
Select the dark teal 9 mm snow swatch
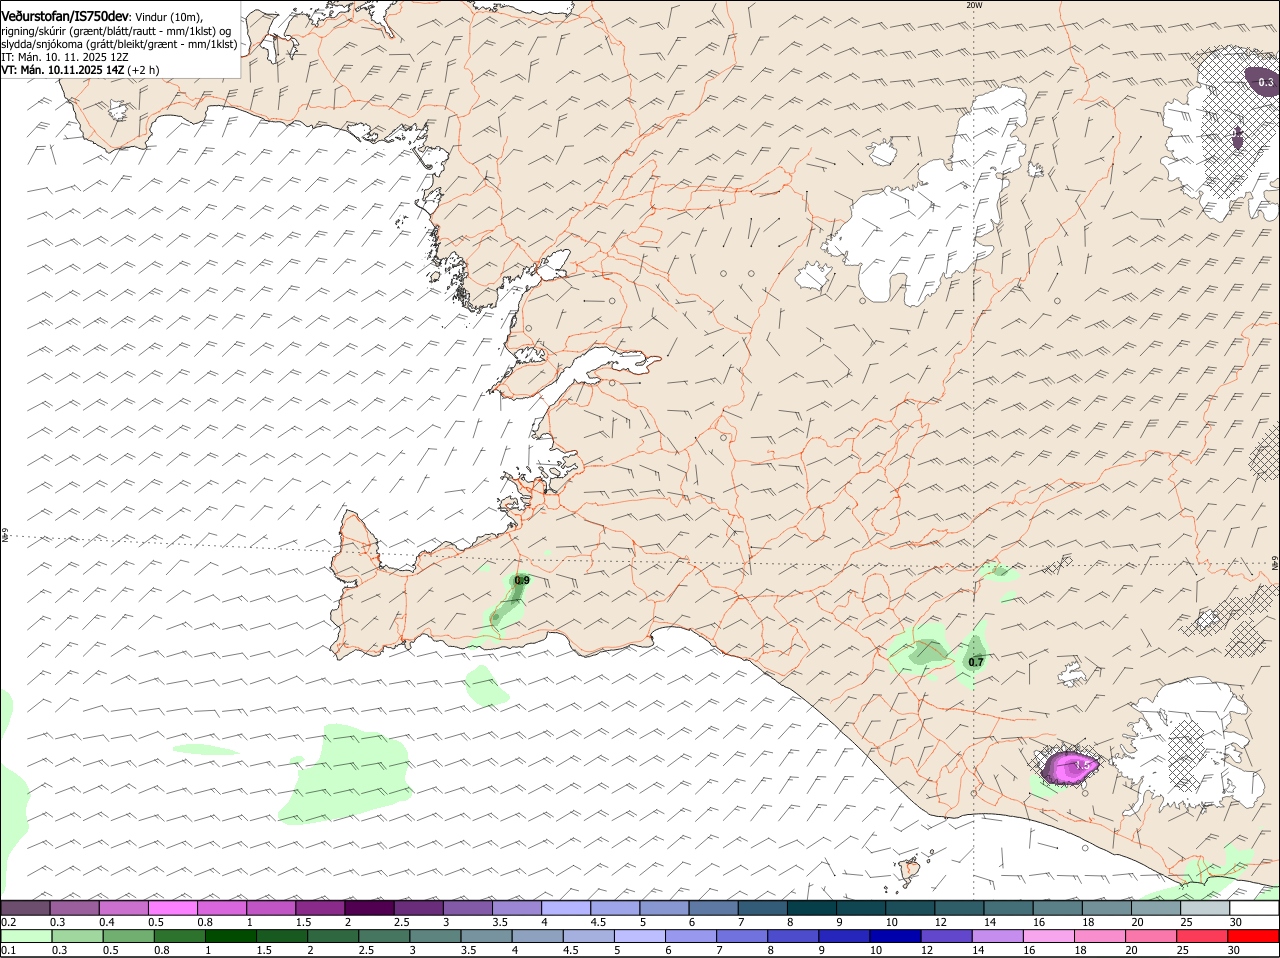861,908
